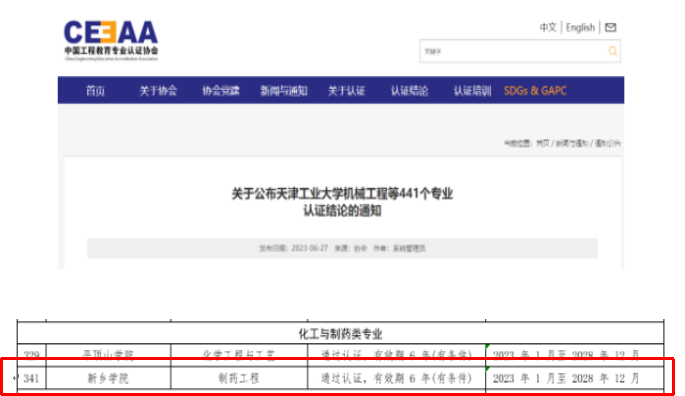Open SDGs & GAPC navigation item
Screen dimensions: 685x396
[535, 91]
